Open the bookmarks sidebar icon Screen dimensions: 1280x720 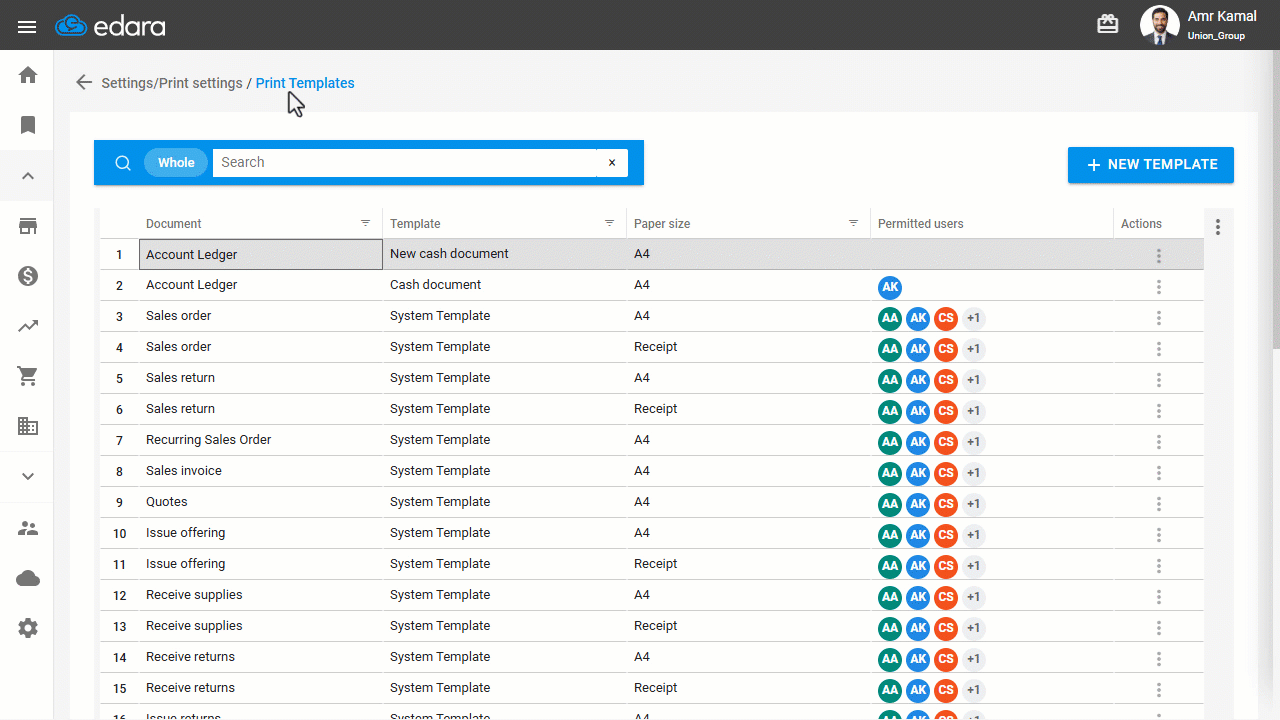coord(28,125)
